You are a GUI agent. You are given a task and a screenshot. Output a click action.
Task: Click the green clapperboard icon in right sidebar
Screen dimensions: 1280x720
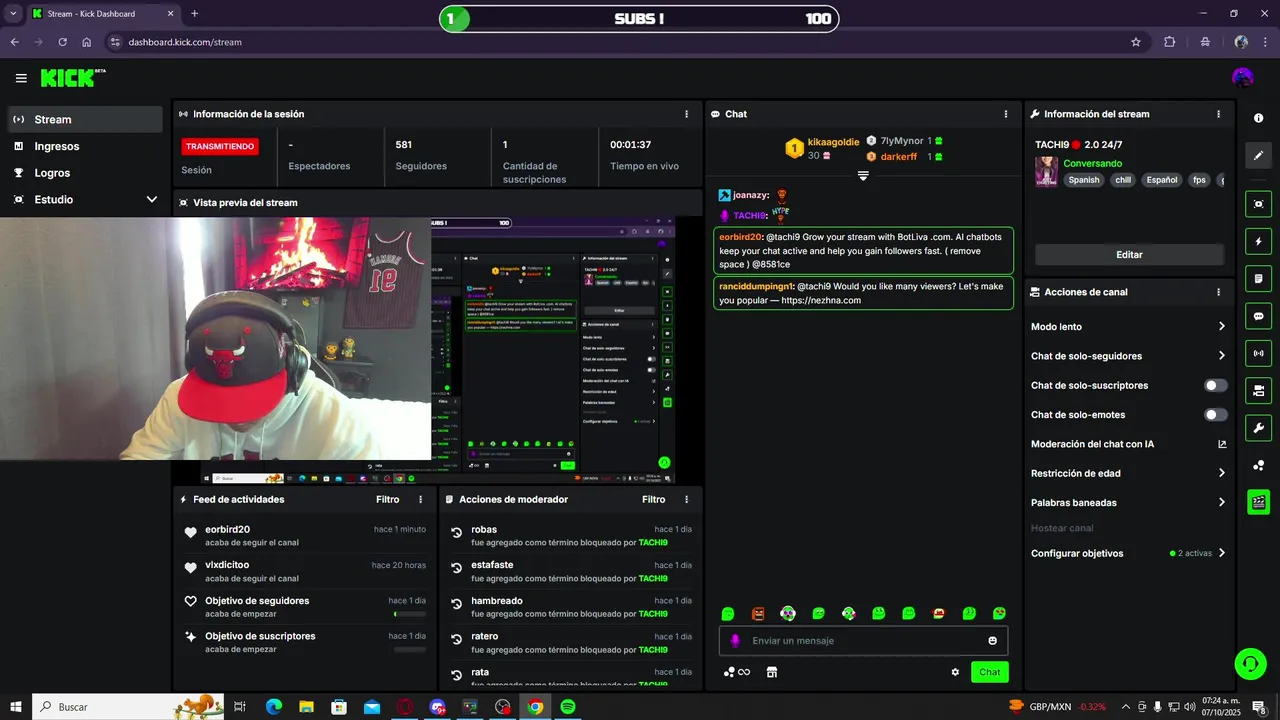[x=1258, y=502]
